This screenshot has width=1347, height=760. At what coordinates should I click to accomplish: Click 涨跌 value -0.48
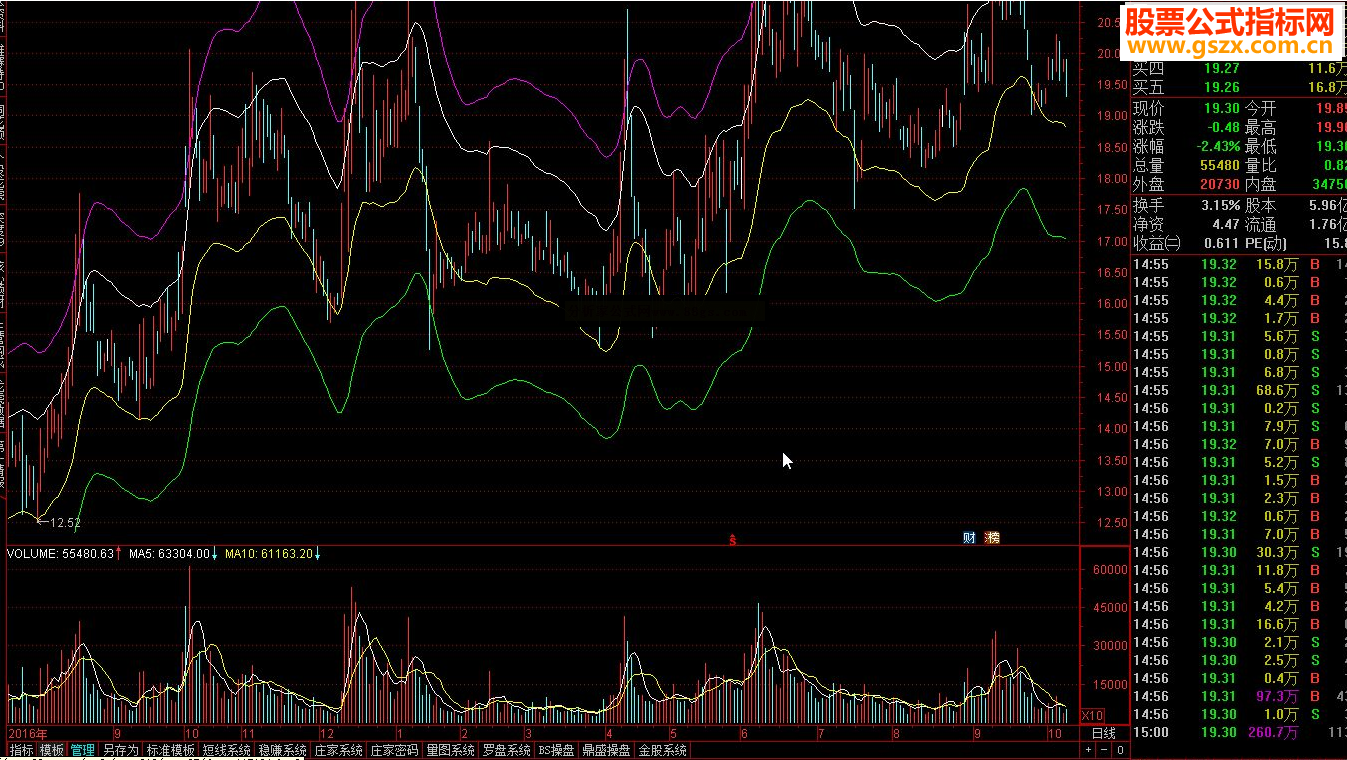click(x=1224, y=127)
